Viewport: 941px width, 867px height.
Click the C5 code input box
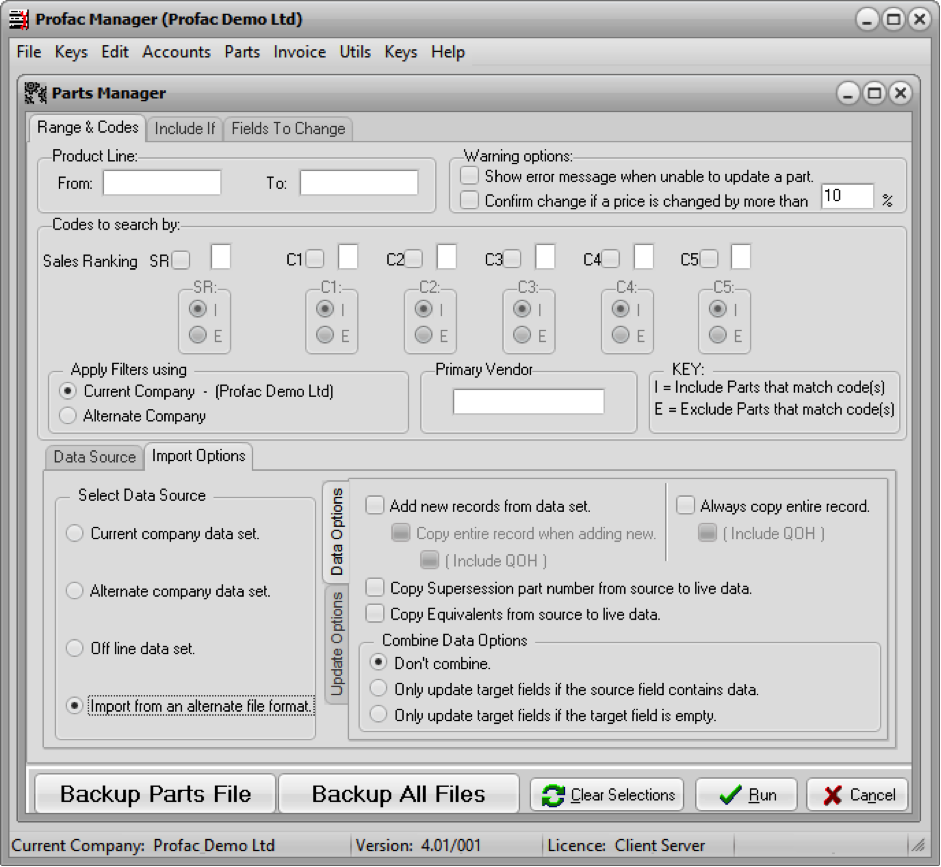(741, 257)
